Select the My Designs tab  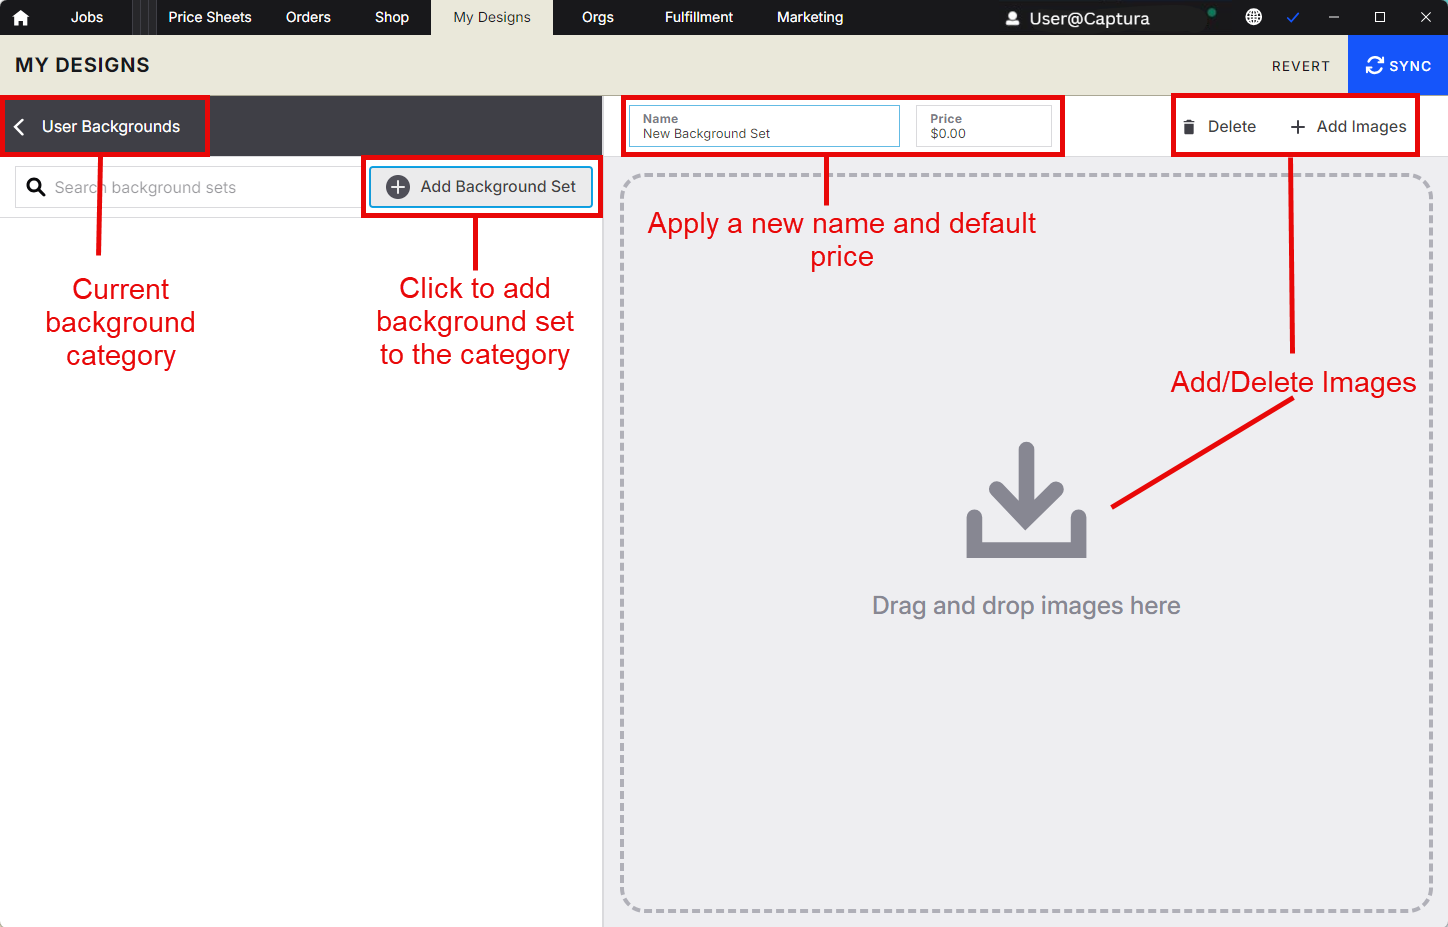tap(492, 17)
